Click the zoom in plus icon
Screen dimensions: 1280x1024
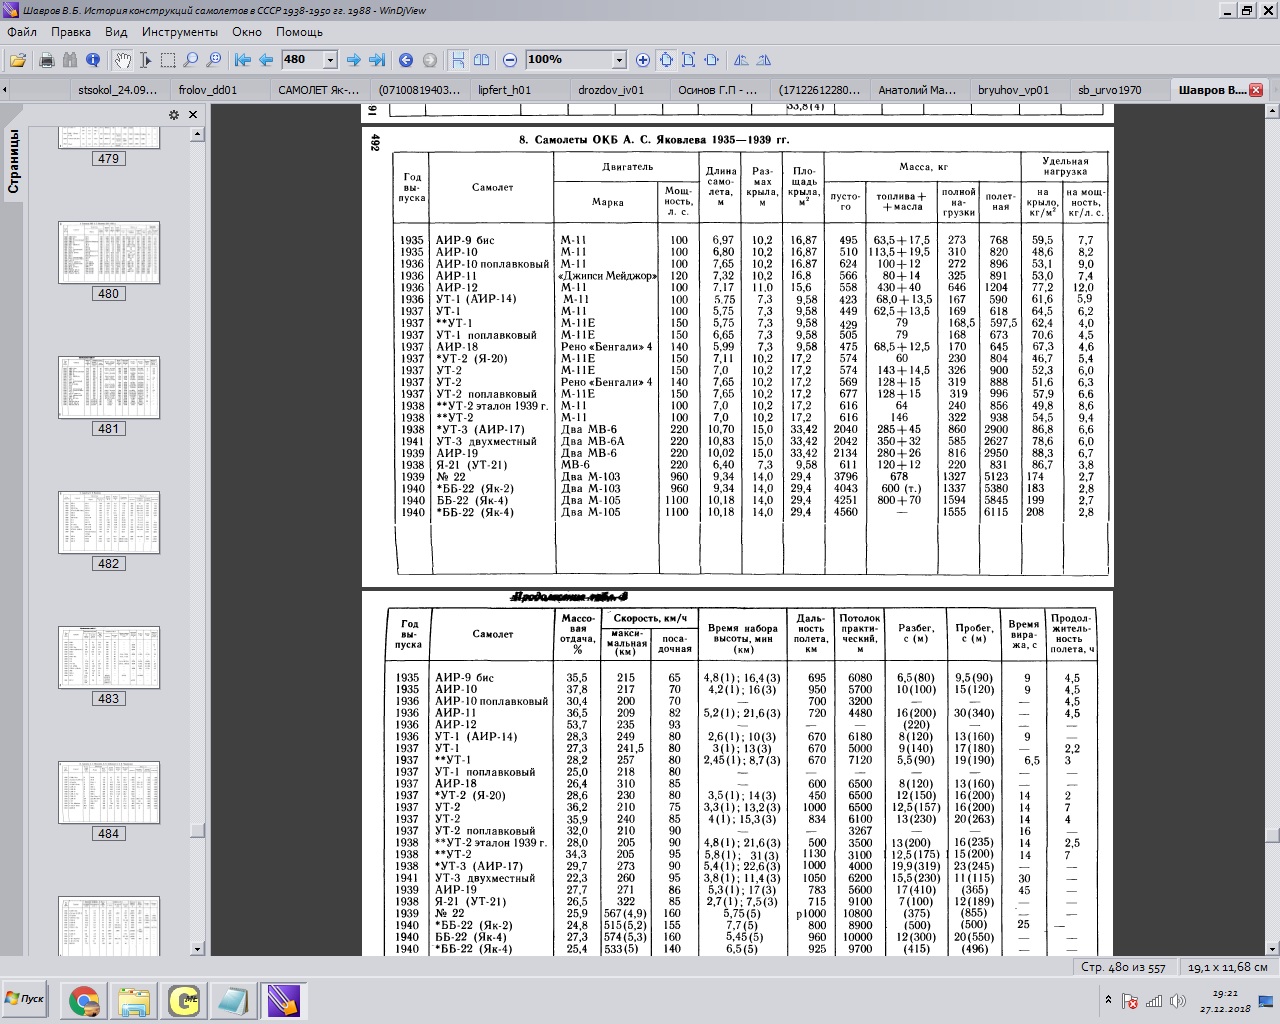click(643, 60)
